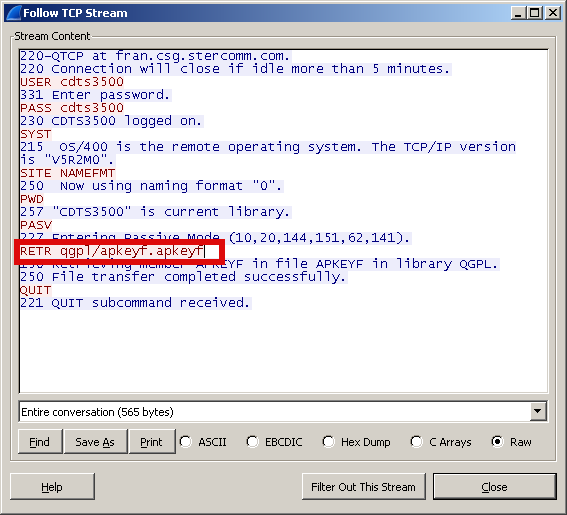Click the line 'USER cdts3500'

(72, 82)
